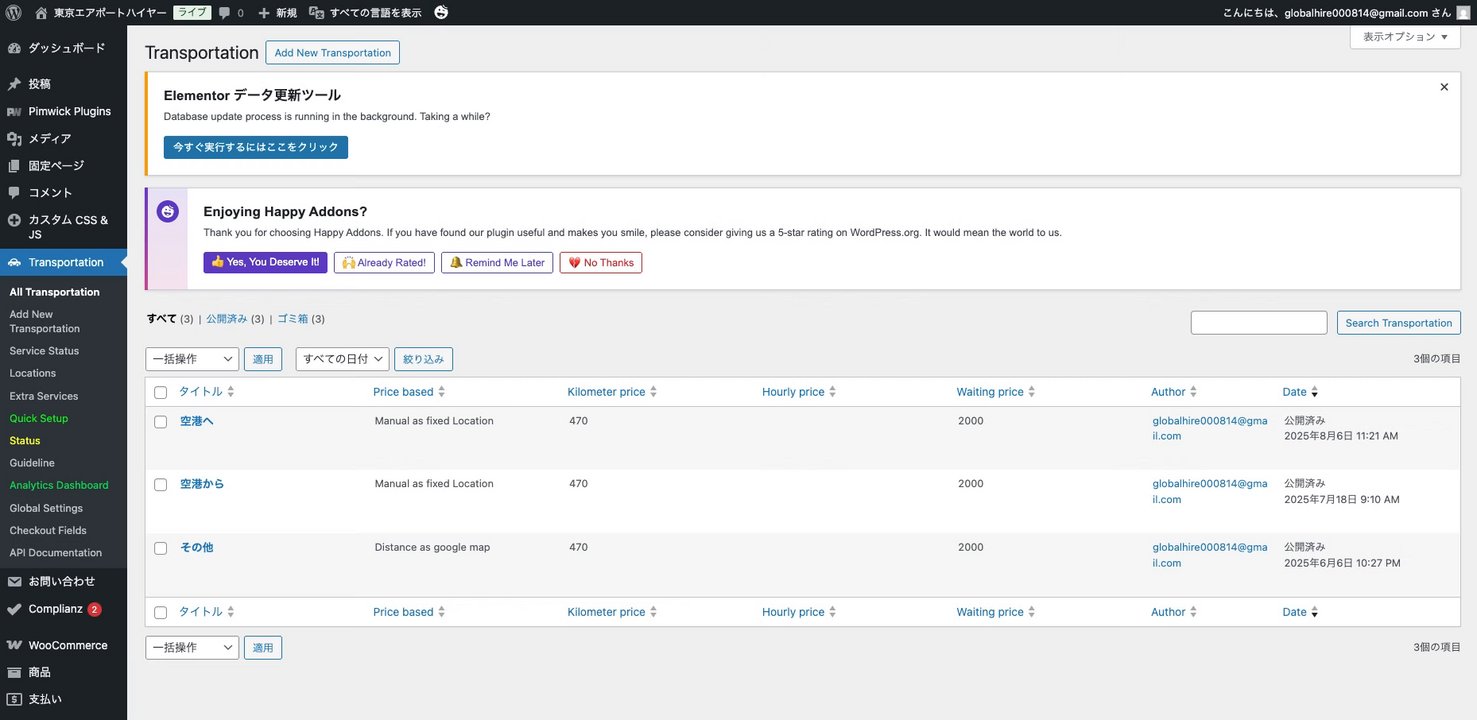
Task: Select the 空港から row checkbox
Action: (161, 485)
